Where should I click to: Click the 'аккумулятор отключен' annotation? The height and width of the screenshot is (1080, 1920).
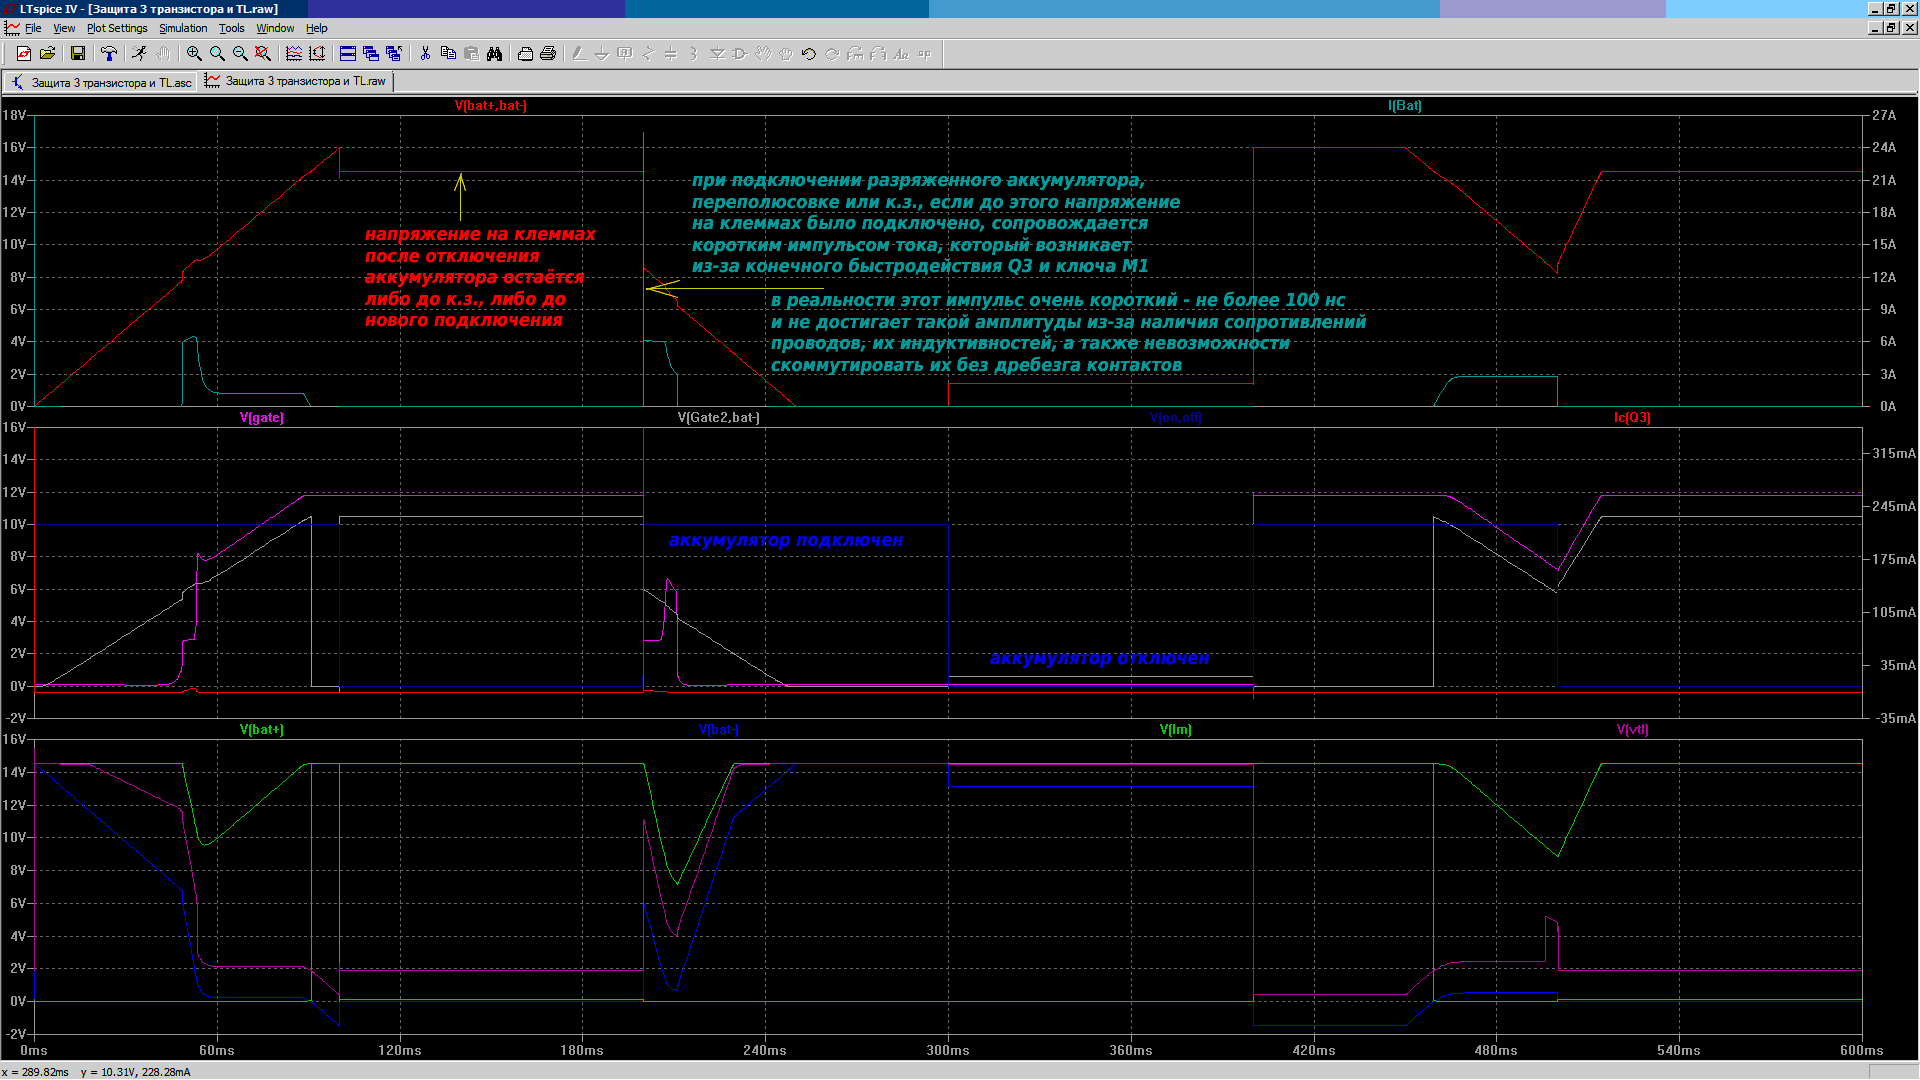click(x=1099, y=658)
